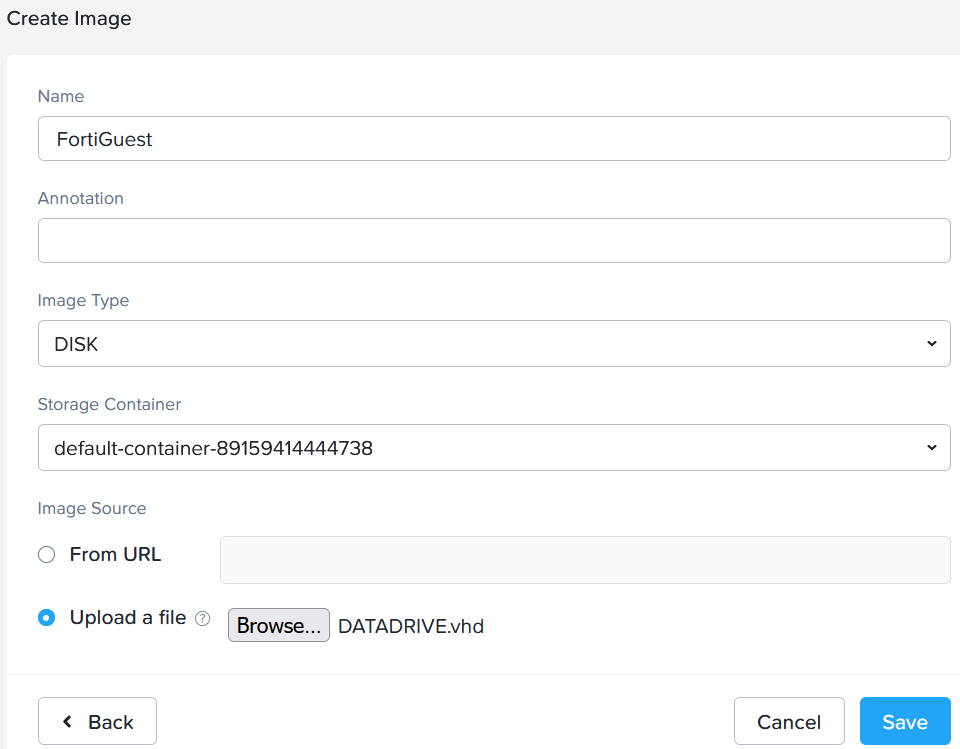This screenshot has height=749, width=960.
Task: Click the URL input field next to From URL
Action: (585, 559)
